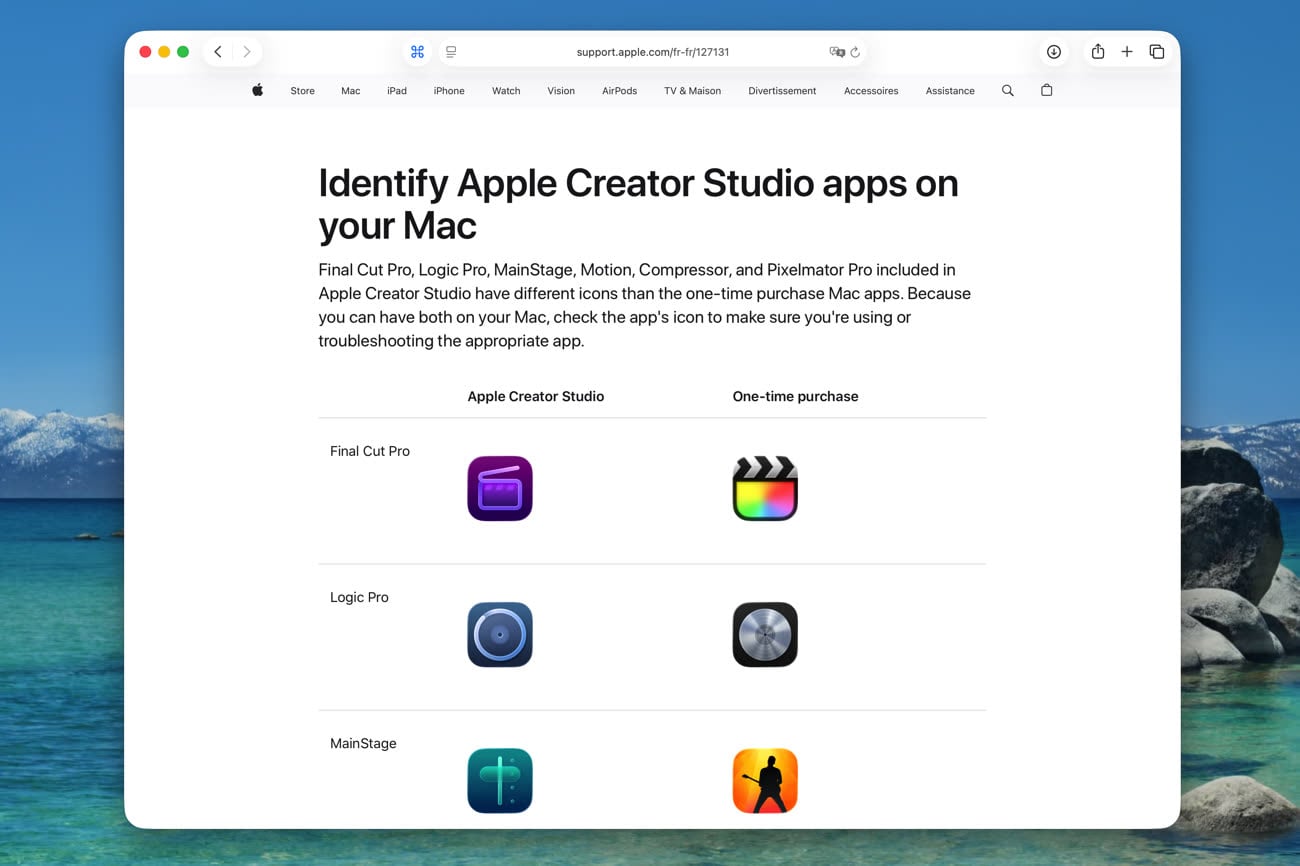Click the Final Cut Pro Creator Studio icon
This screenshot has height=866, width=1300.
(500, 489)
